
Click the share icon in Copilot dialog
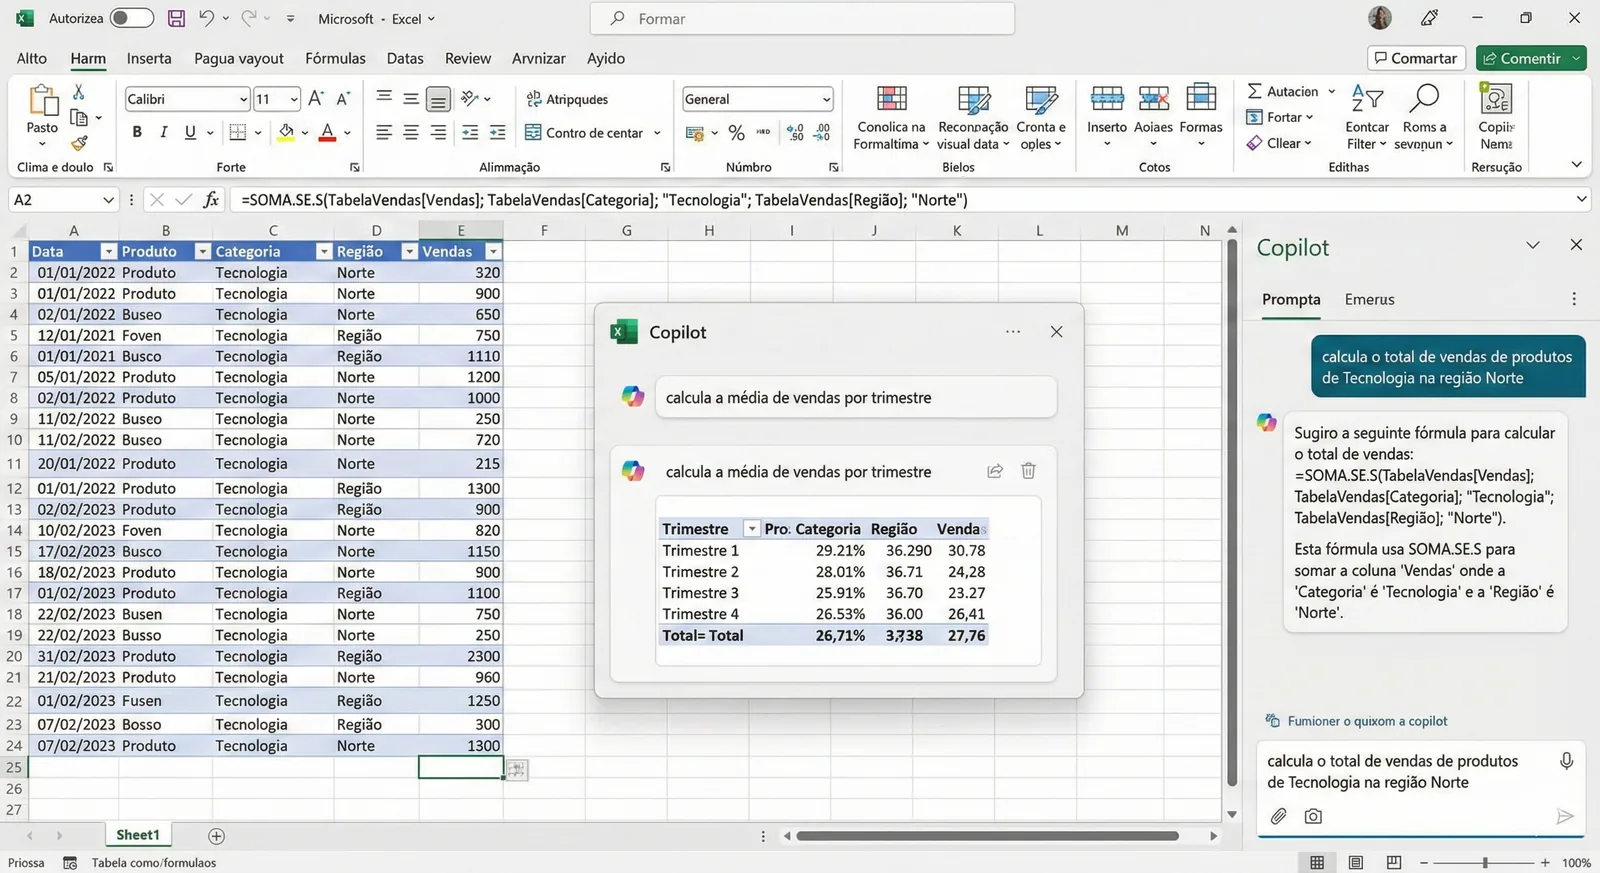tap(995, 471)
